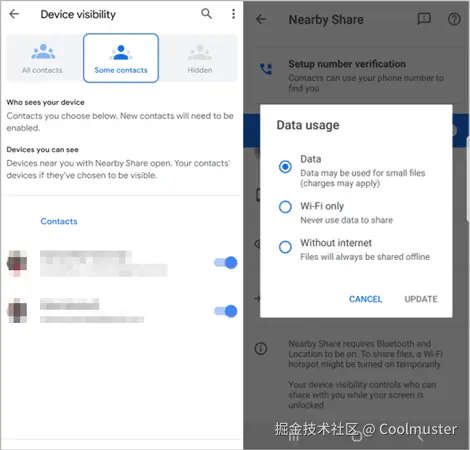This screenshot has height=450, width=470.
Task: Select the All contacts tab
Action: (42, 58)
